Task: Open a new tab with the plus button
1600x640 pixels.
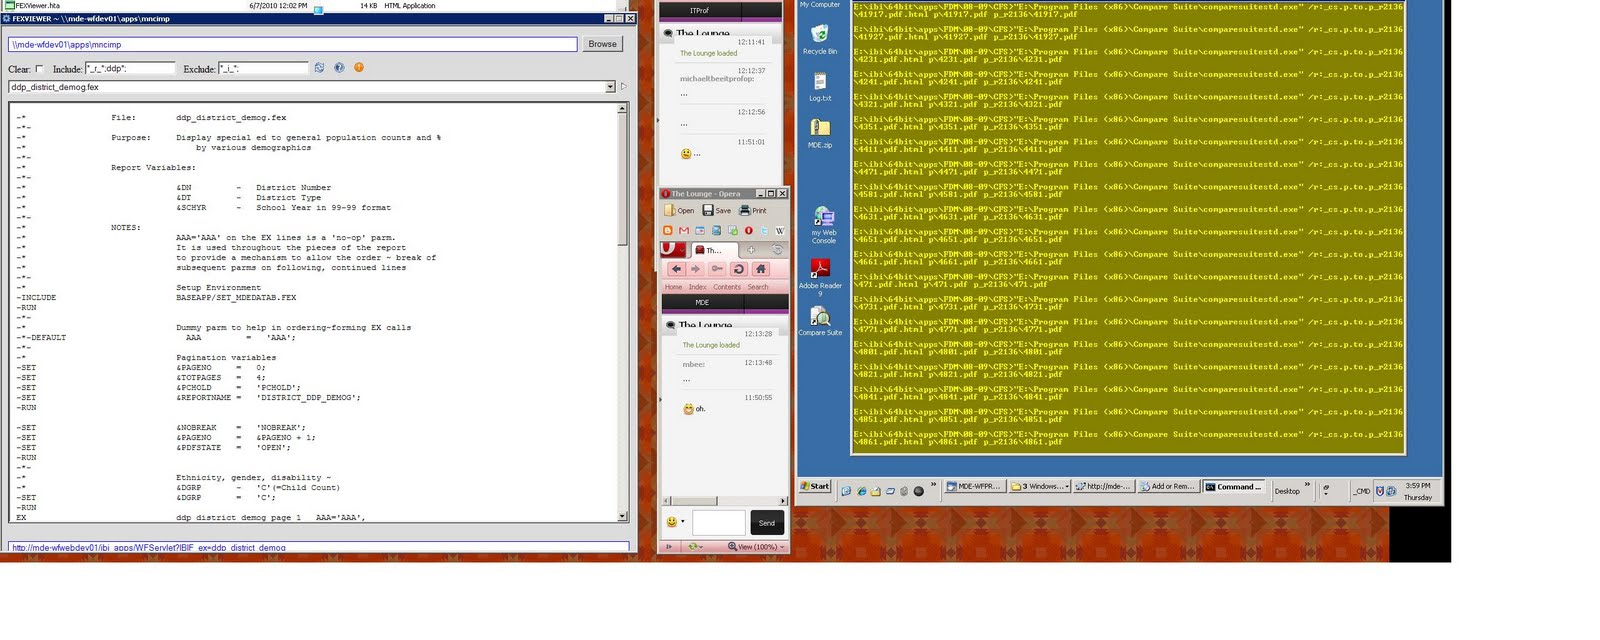Action: pos(751,250)
